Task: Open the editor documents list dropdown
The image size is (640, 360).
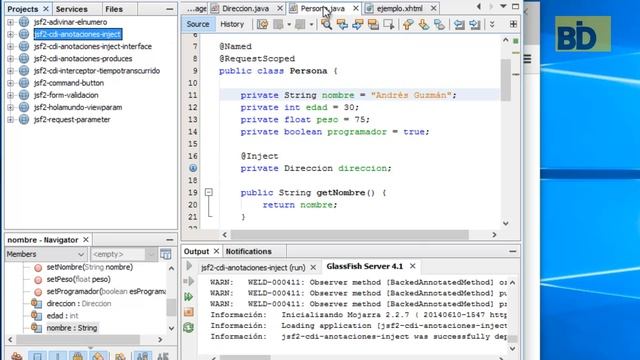Action: [503, 7]
